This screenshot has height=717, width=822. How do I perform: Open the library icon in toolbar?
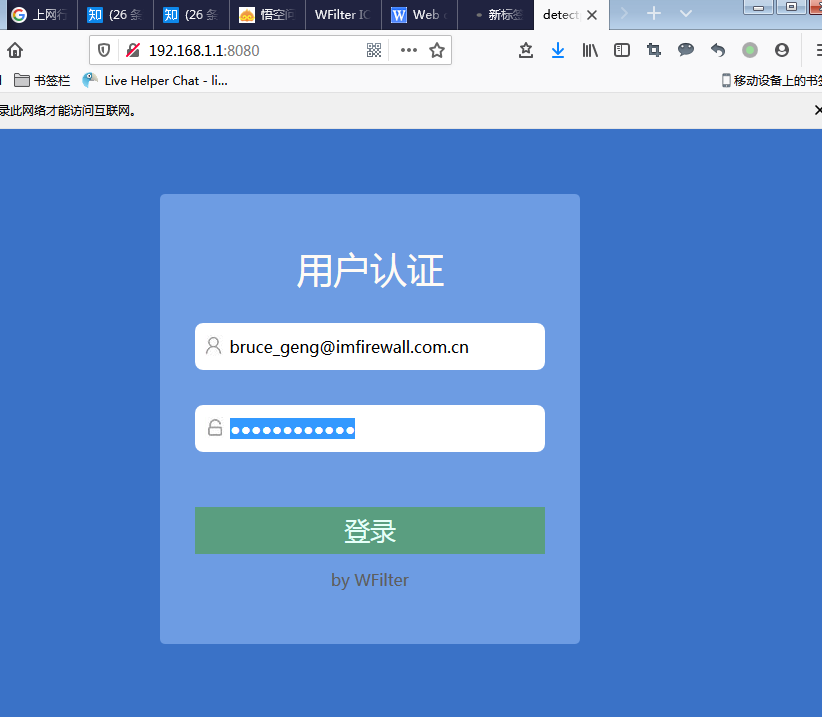click(590, 50)
